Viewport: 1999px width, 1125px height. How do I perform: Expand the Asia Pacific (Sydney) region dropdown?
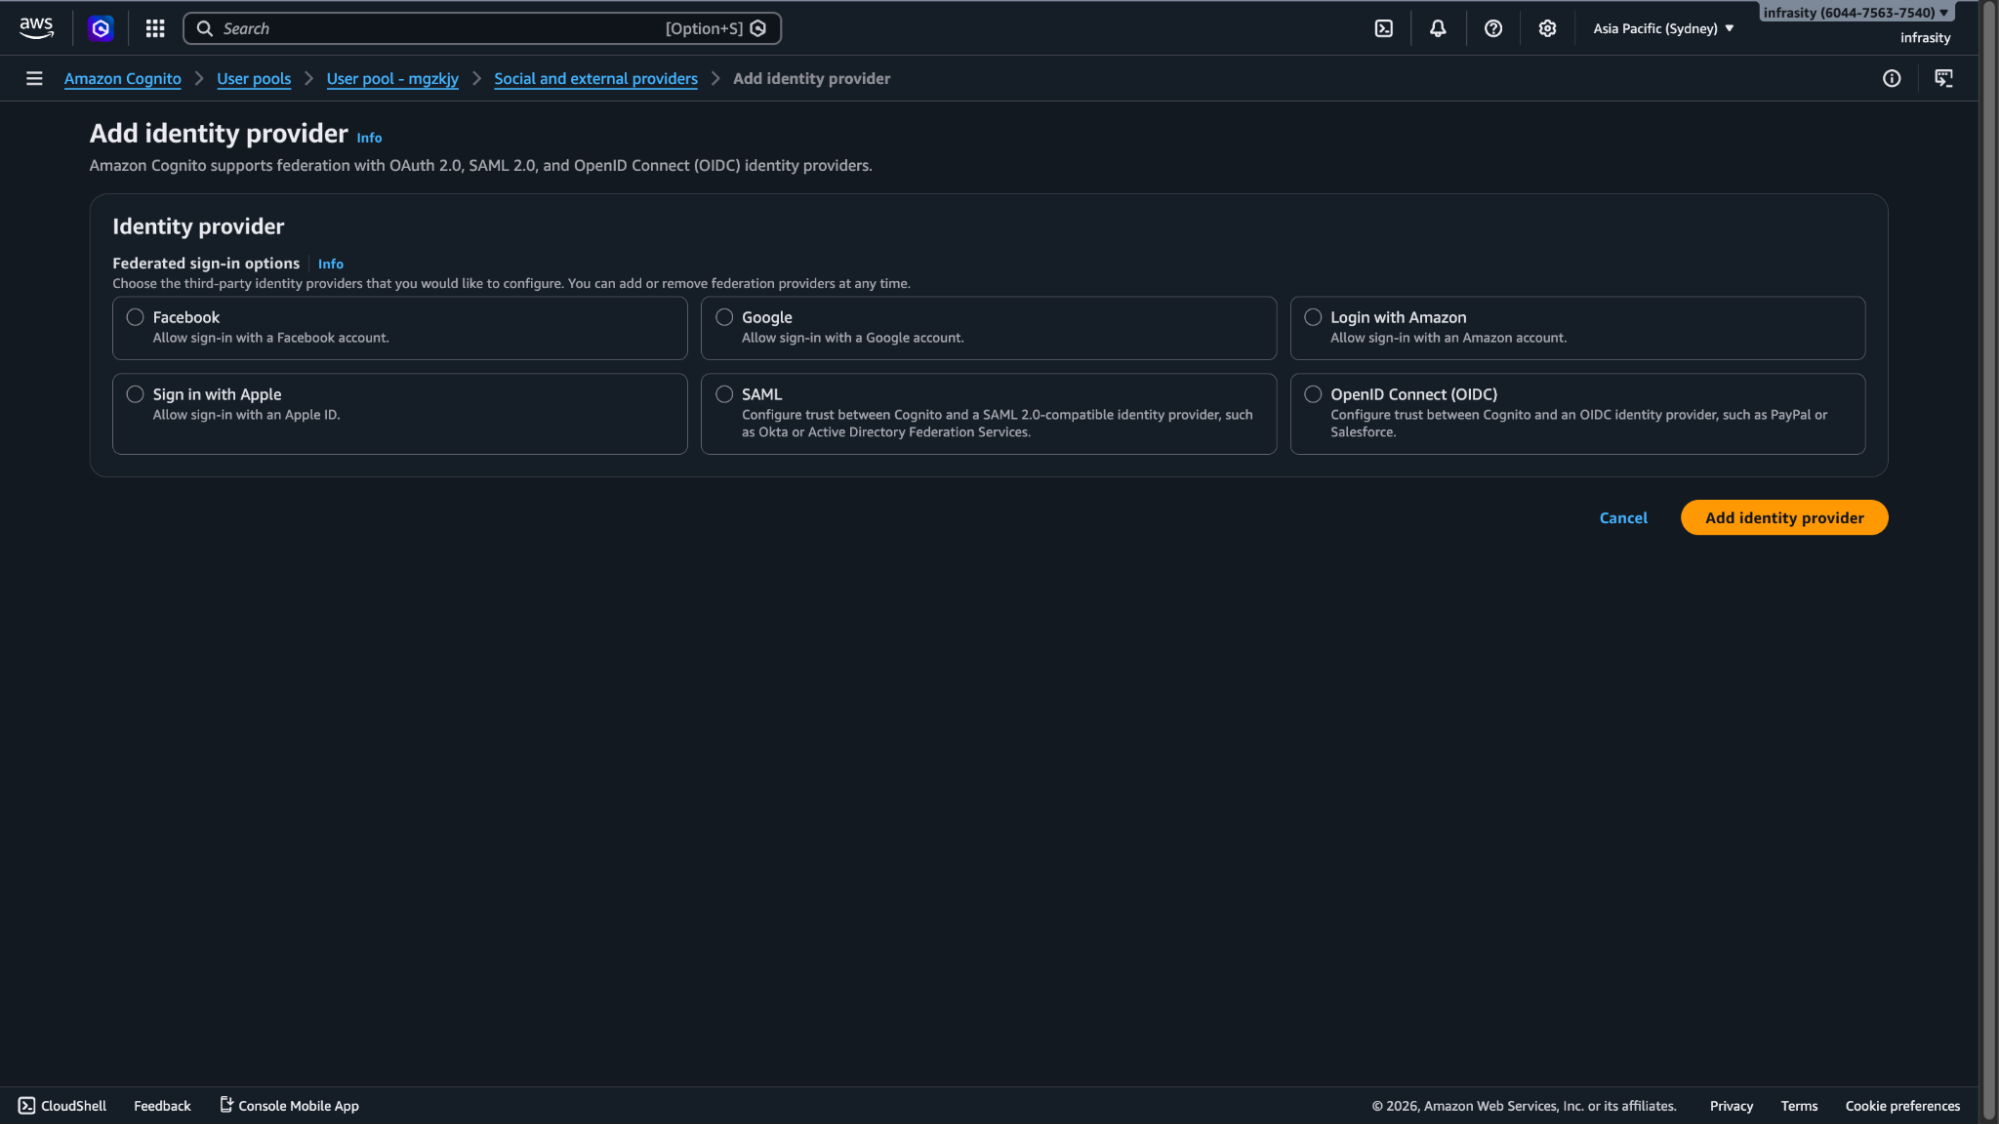pyautogui.click(x=1663, y=28)
